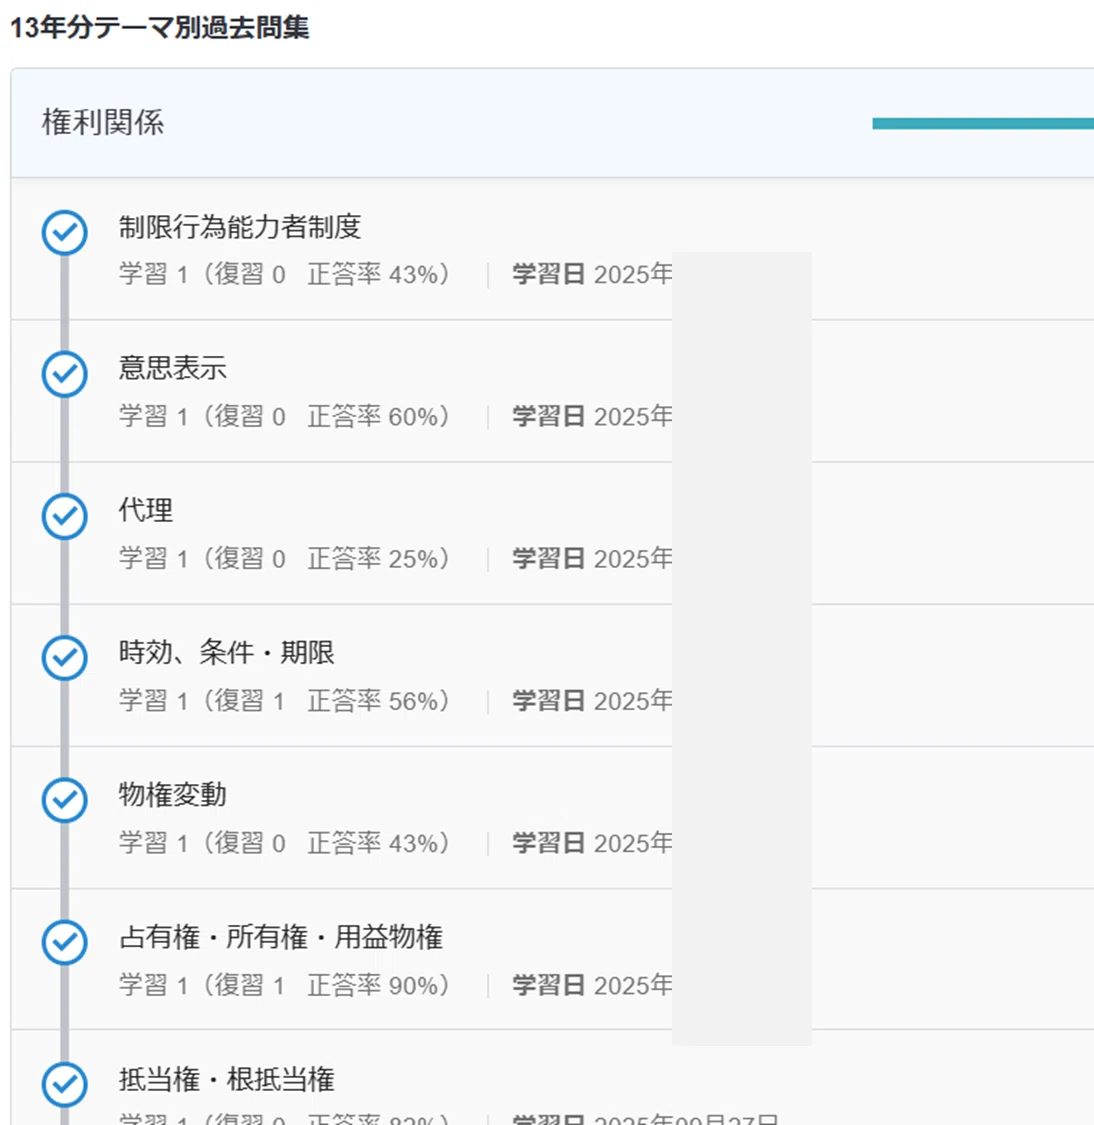
Task: Click 学習日 2025年 in 時効、条件・期限 row
Action: click(592, 700)
